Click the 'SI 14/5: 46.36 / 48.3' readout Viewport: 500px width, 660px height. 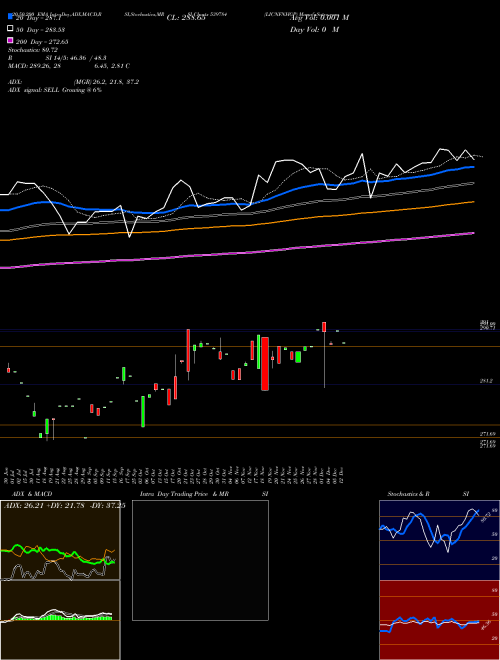point(76,58)
